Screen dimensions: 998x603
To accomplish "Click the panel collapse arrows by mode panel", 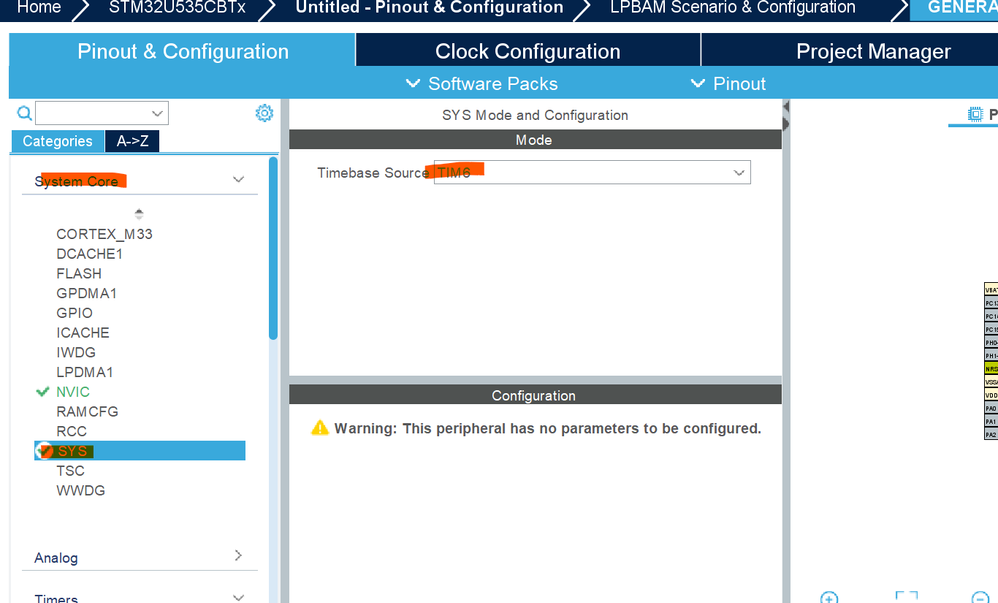I will (x=786, y=115).
